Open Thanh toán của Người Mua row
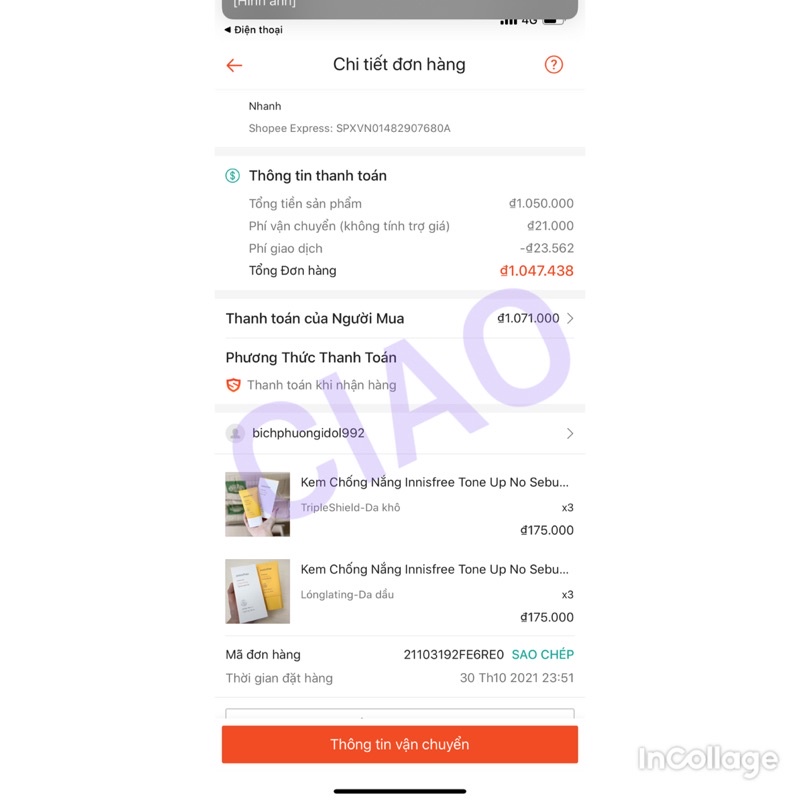The width and height of the screenshot is (800, 800). pyautogui.click(x=400, y=318)
